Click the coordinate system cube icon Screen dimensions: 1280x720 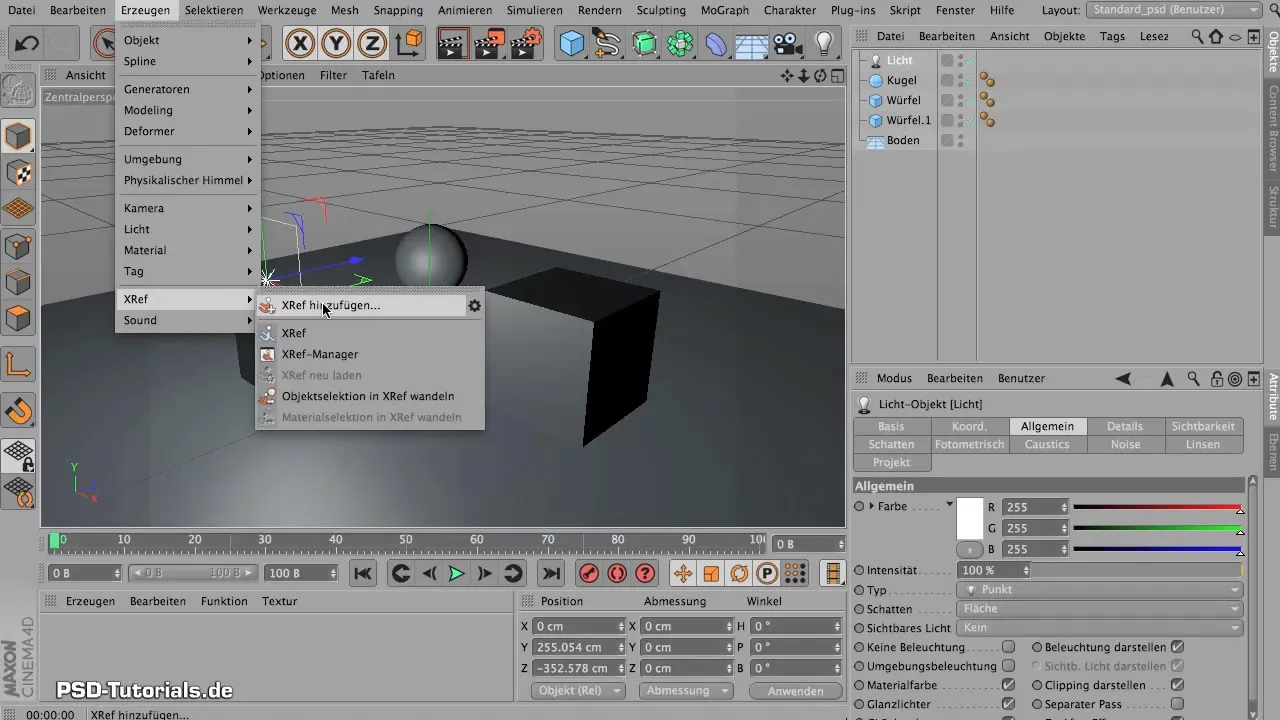408,43
